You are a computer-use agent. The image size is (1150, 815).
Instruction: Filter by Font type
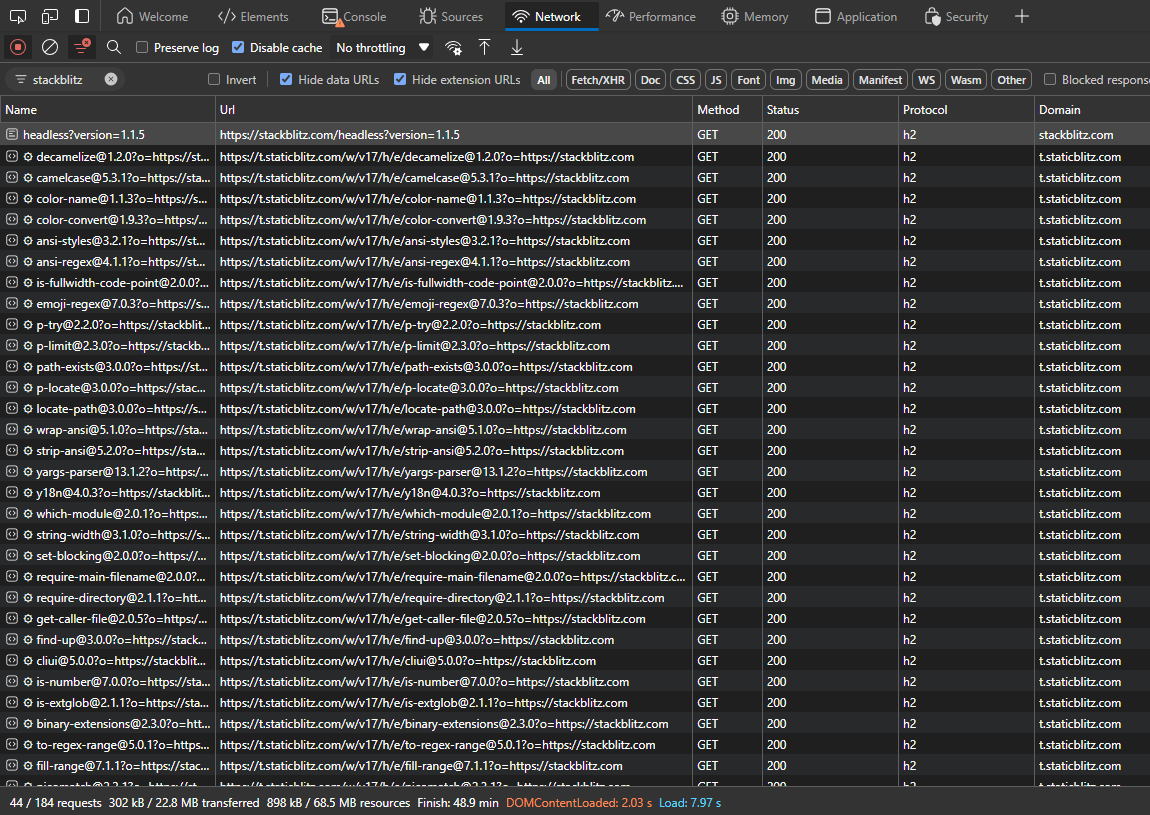point(748,80)
